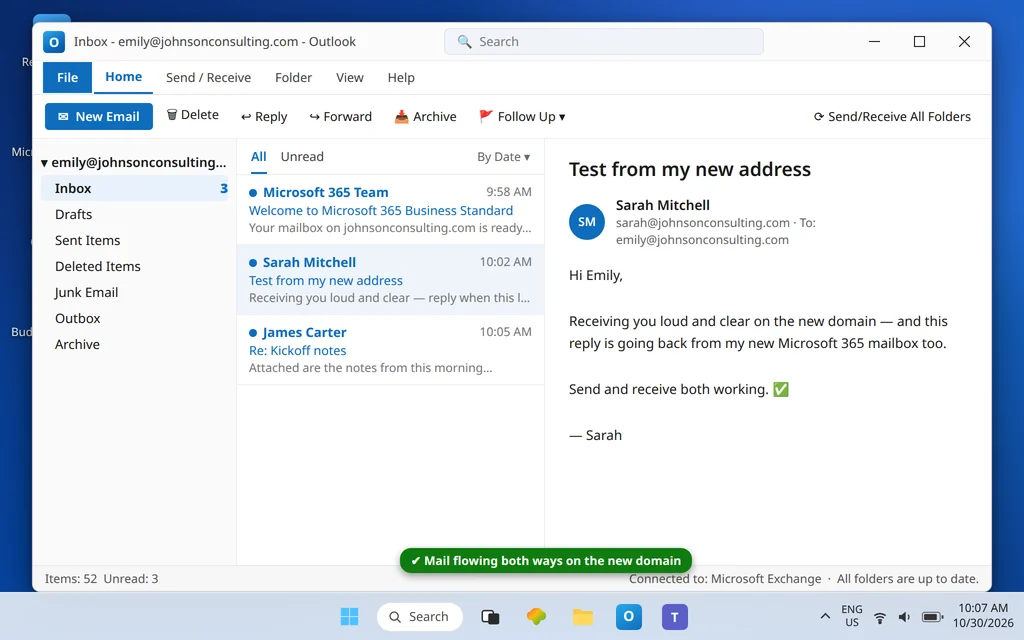
Task: Minimize the Outlook window
Action: (x=874, y=41)
